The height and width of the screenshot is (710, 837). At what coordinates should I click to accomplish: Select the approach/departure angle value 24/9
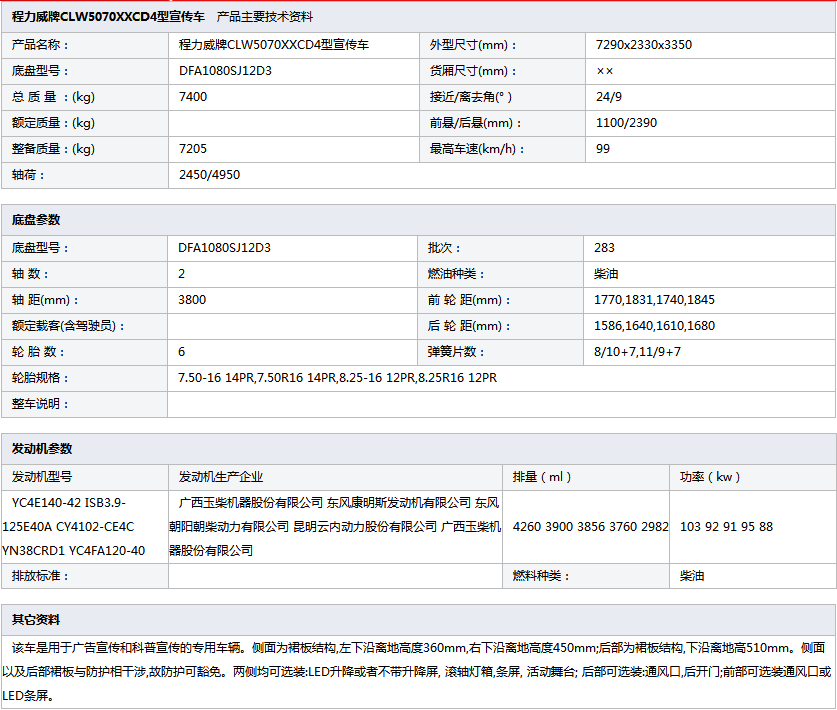[609, 97]
